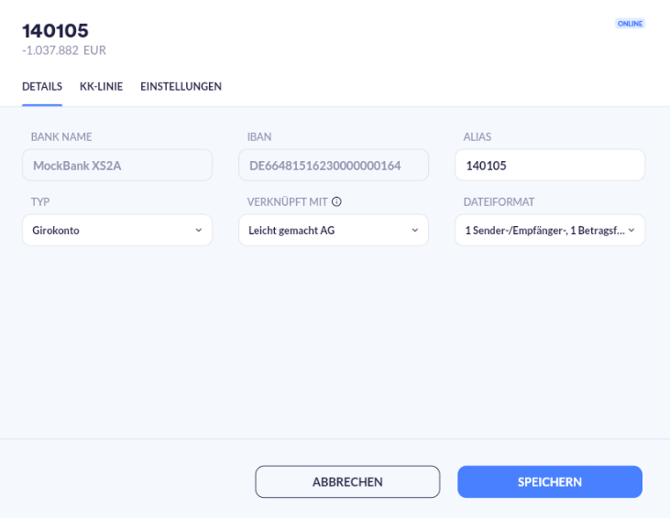
Task: Click the info icon beside Verknüpft mit
Action: tap(337, 202)
